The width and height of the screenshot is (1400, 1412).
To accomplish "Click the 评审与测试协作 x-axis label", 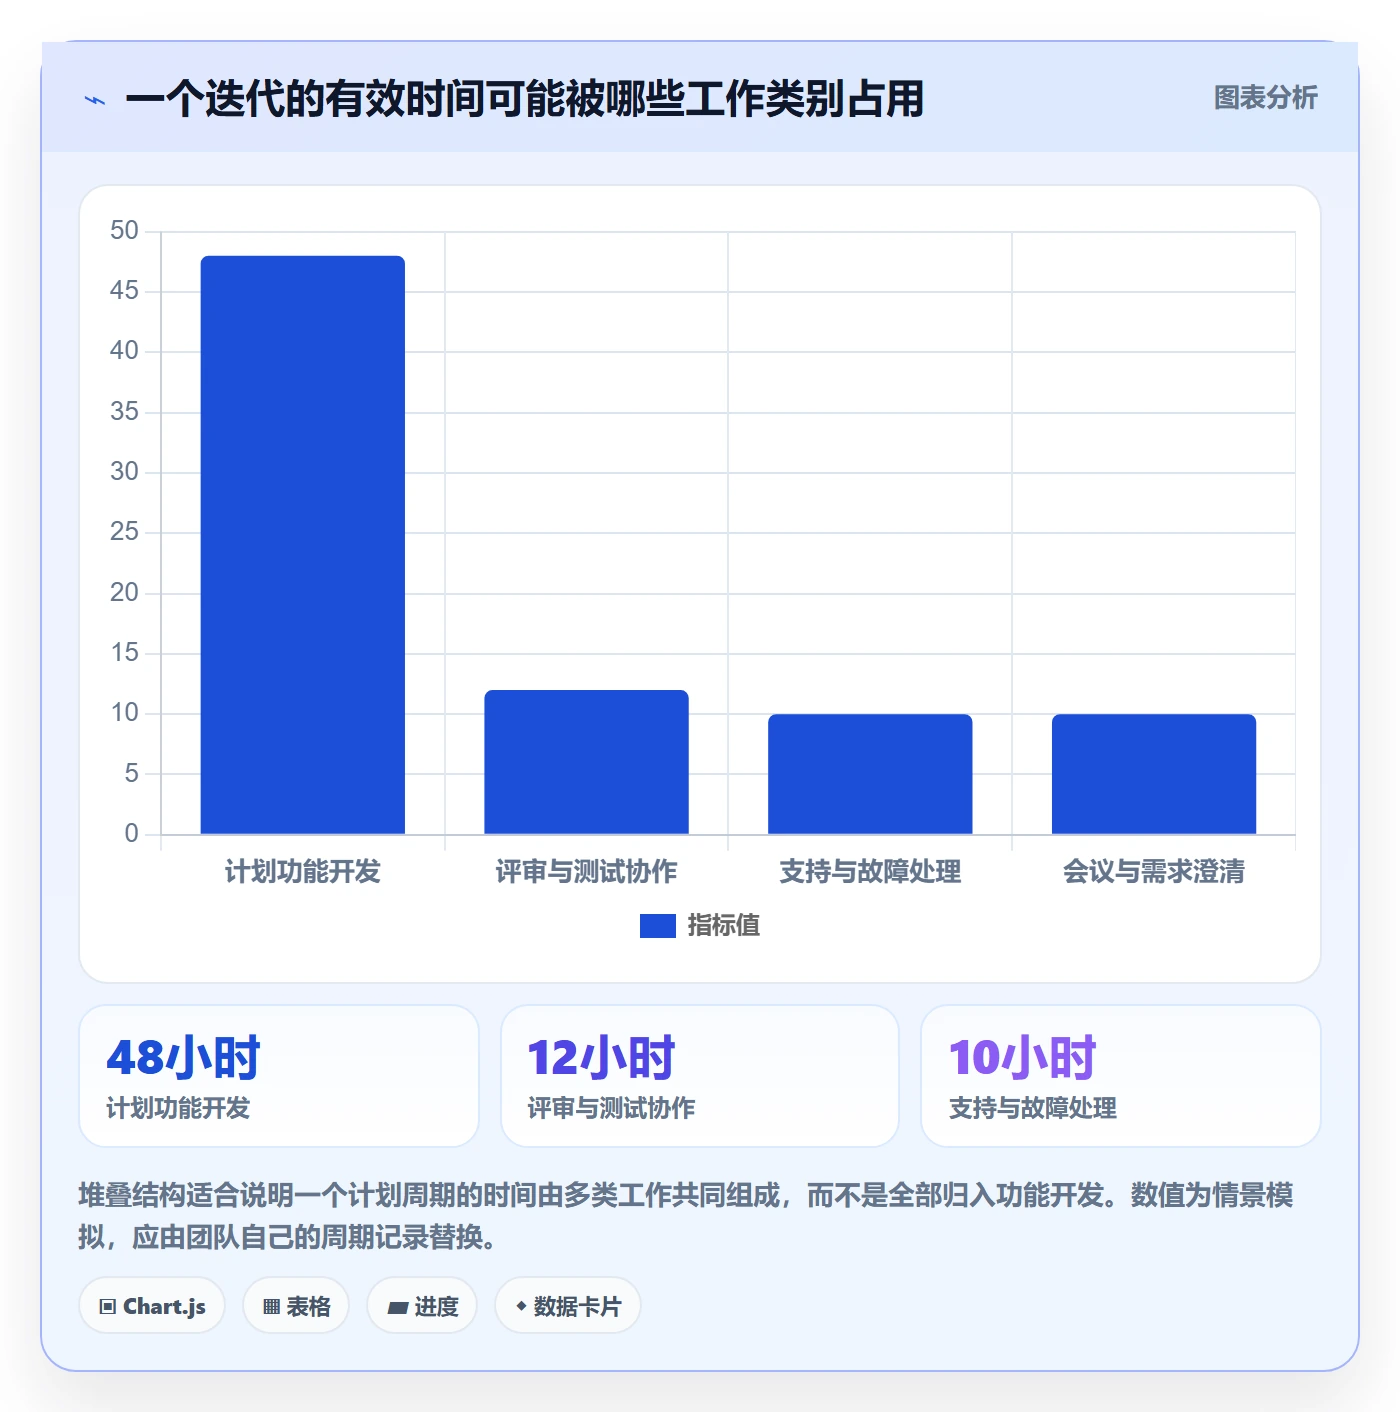I will (x=587, y=872).
